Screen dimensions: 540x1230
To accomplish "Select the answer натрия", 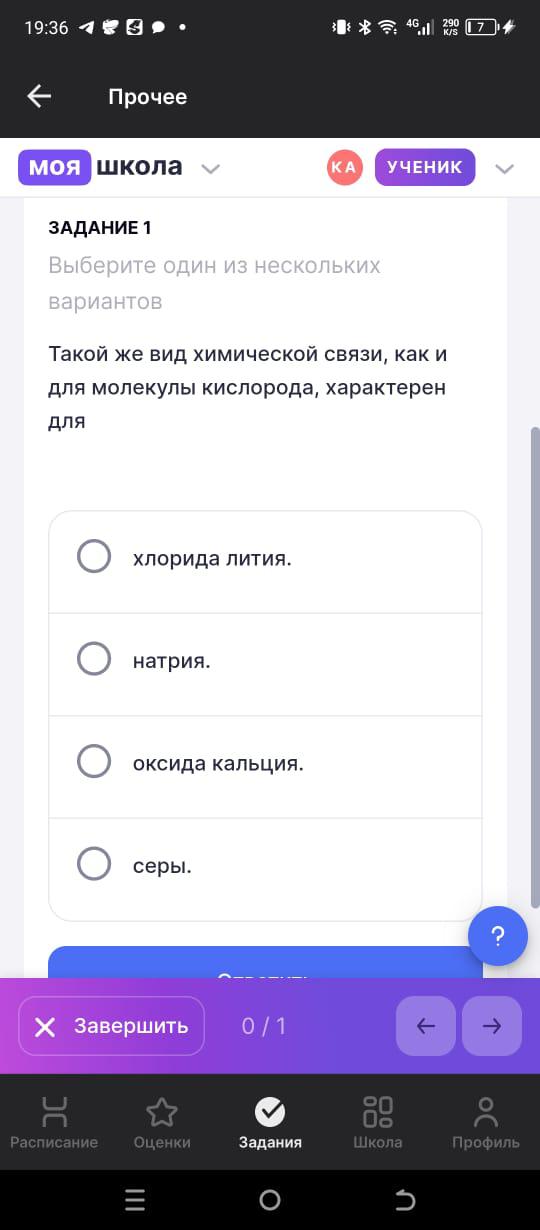I will pos(265,661).
